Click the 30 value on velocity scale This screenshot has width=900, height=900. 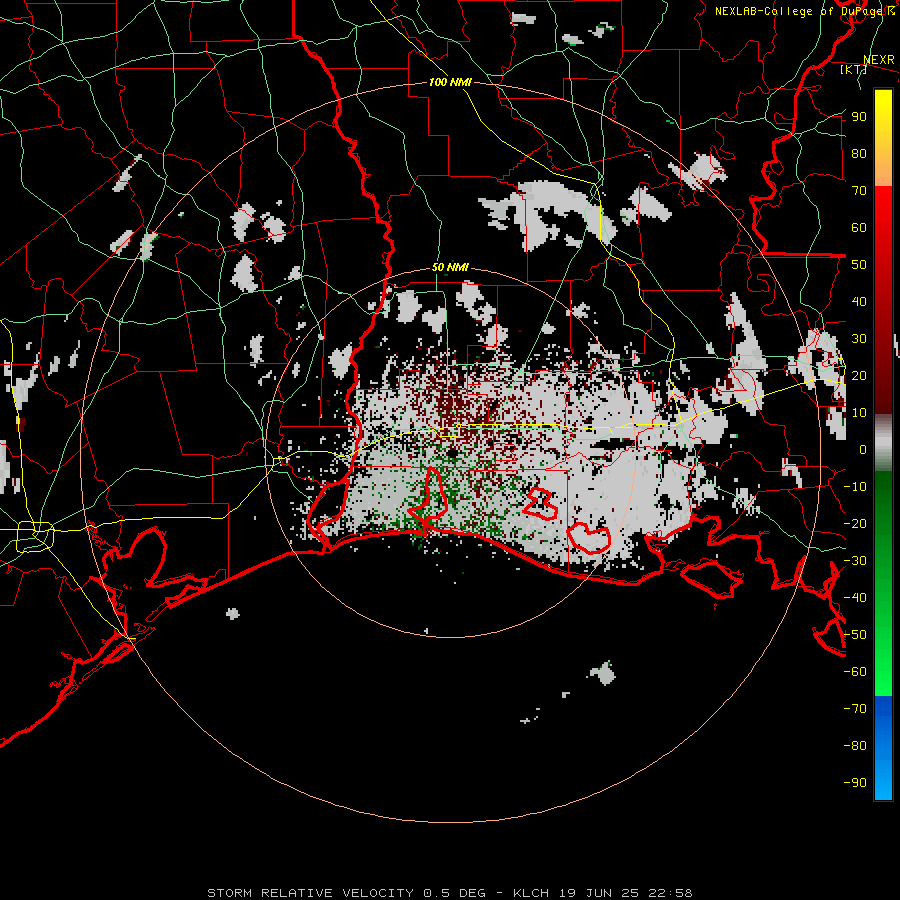[x=859, y=339]
